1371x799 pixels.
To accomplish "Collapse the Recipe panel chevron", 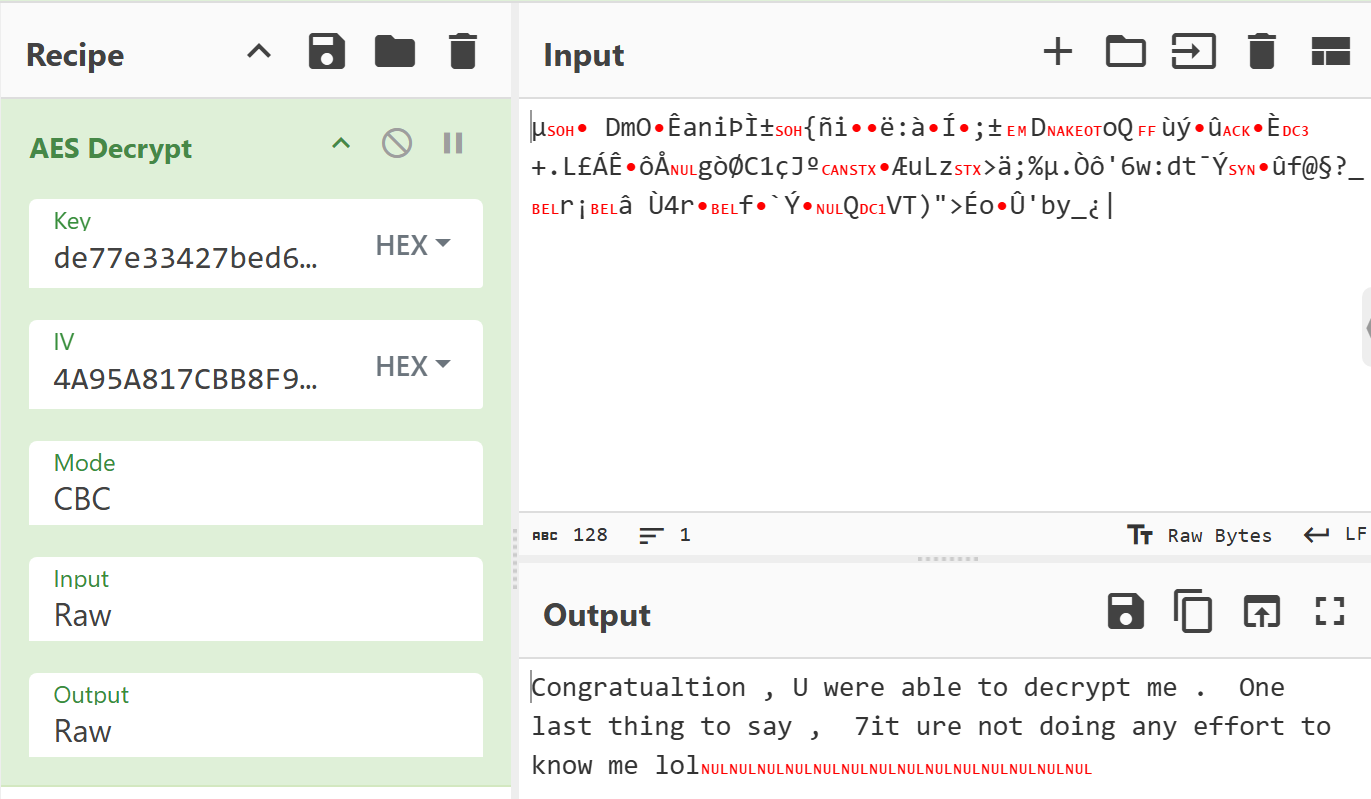I will (259, 52).
